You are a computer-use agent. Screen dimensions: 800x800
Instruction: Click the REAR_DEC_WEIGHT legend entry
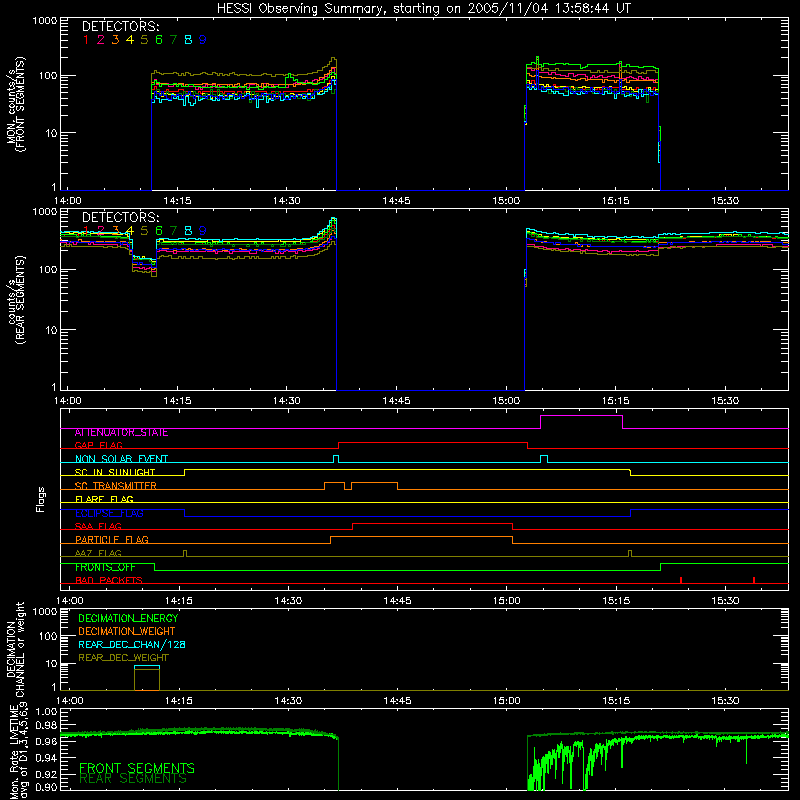click(123, 658)
